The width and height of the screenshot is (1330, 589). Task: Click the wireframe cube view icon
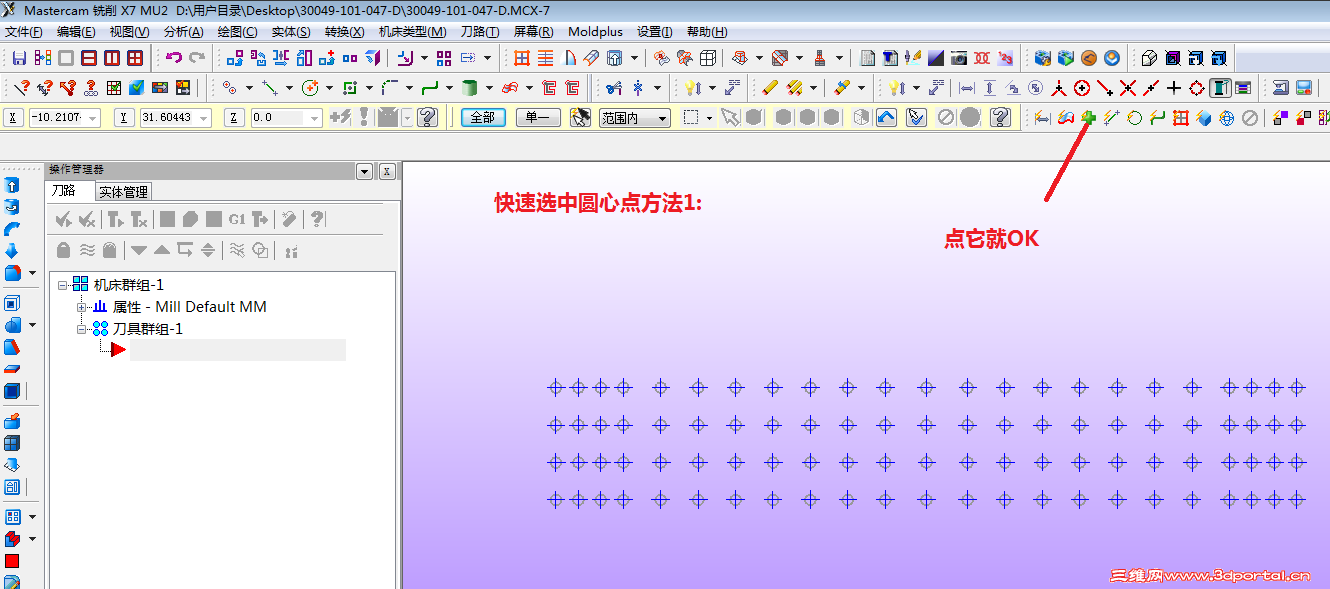pos(708,58)
